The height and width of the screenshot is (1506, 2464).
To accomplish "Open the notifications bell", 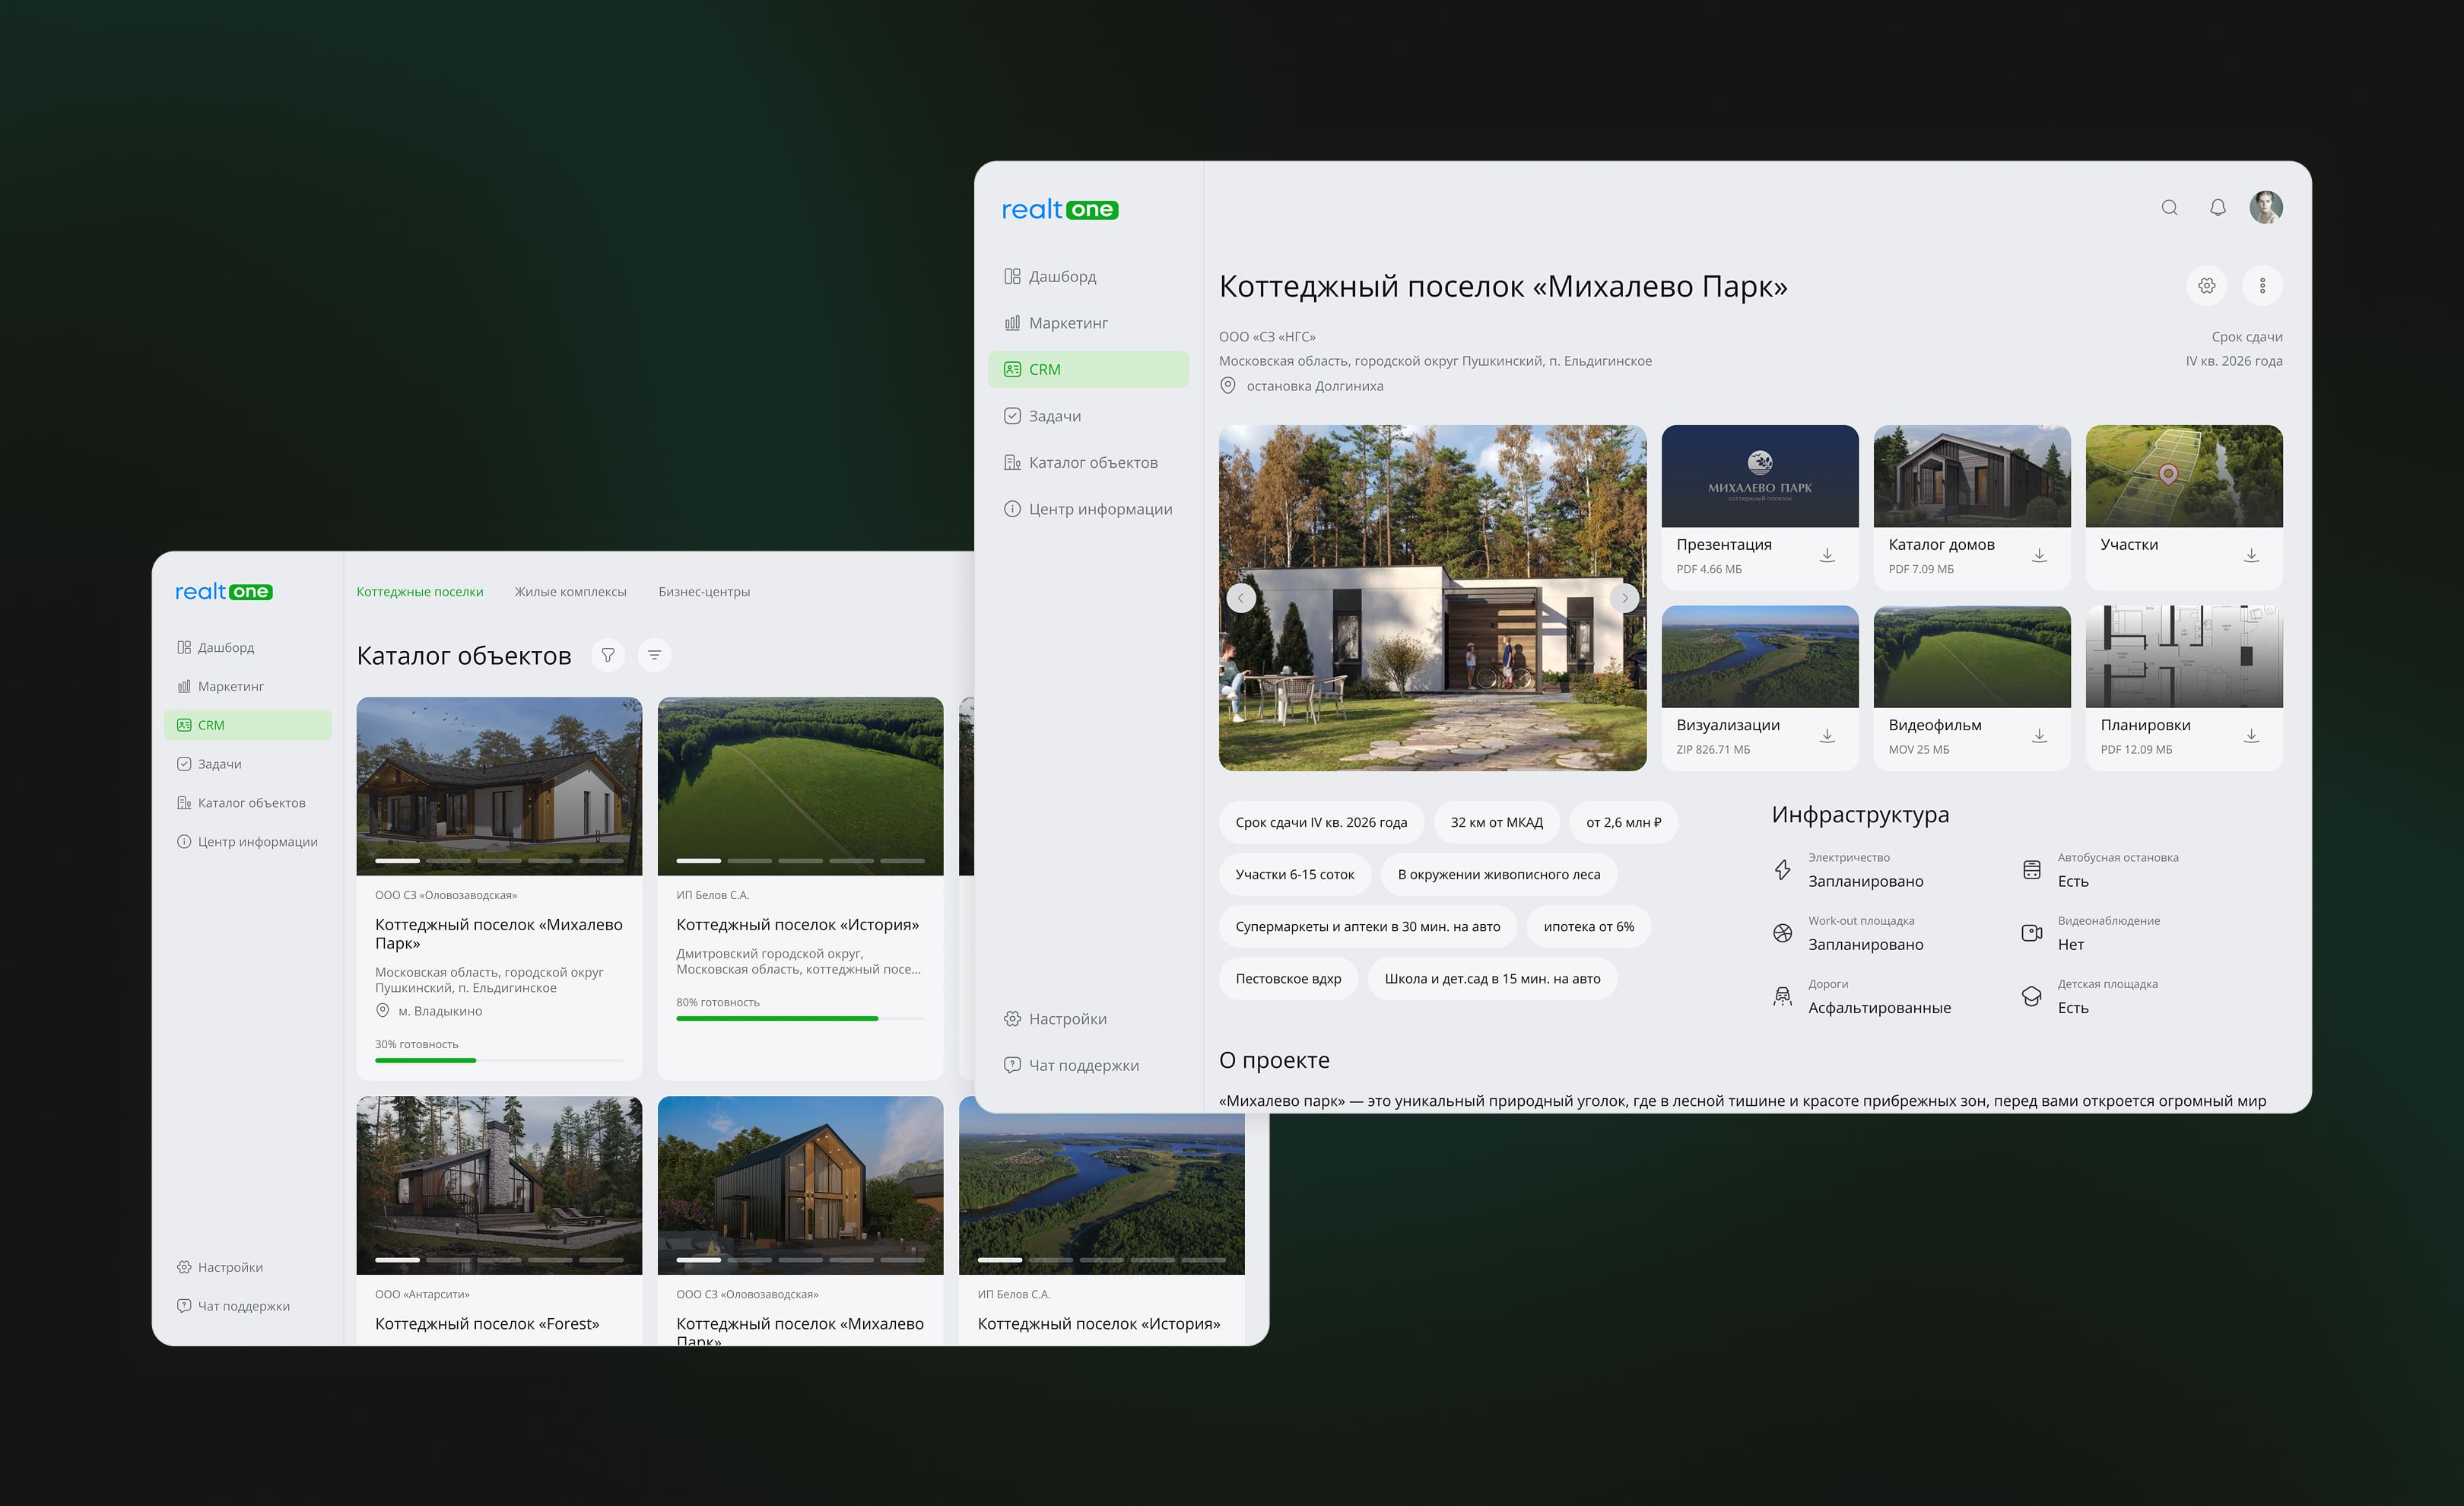I will [2217, 208].
